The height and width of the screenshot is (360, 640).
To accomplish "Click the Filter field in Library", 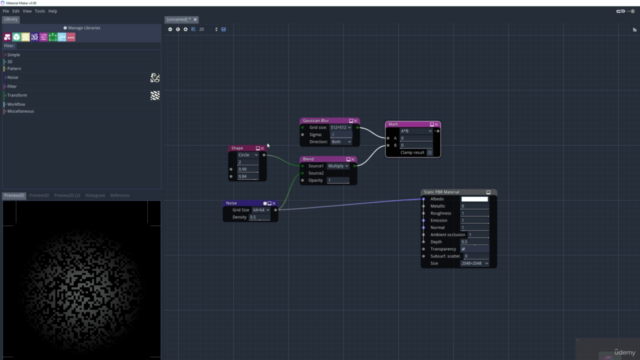I will click(88, 46).
